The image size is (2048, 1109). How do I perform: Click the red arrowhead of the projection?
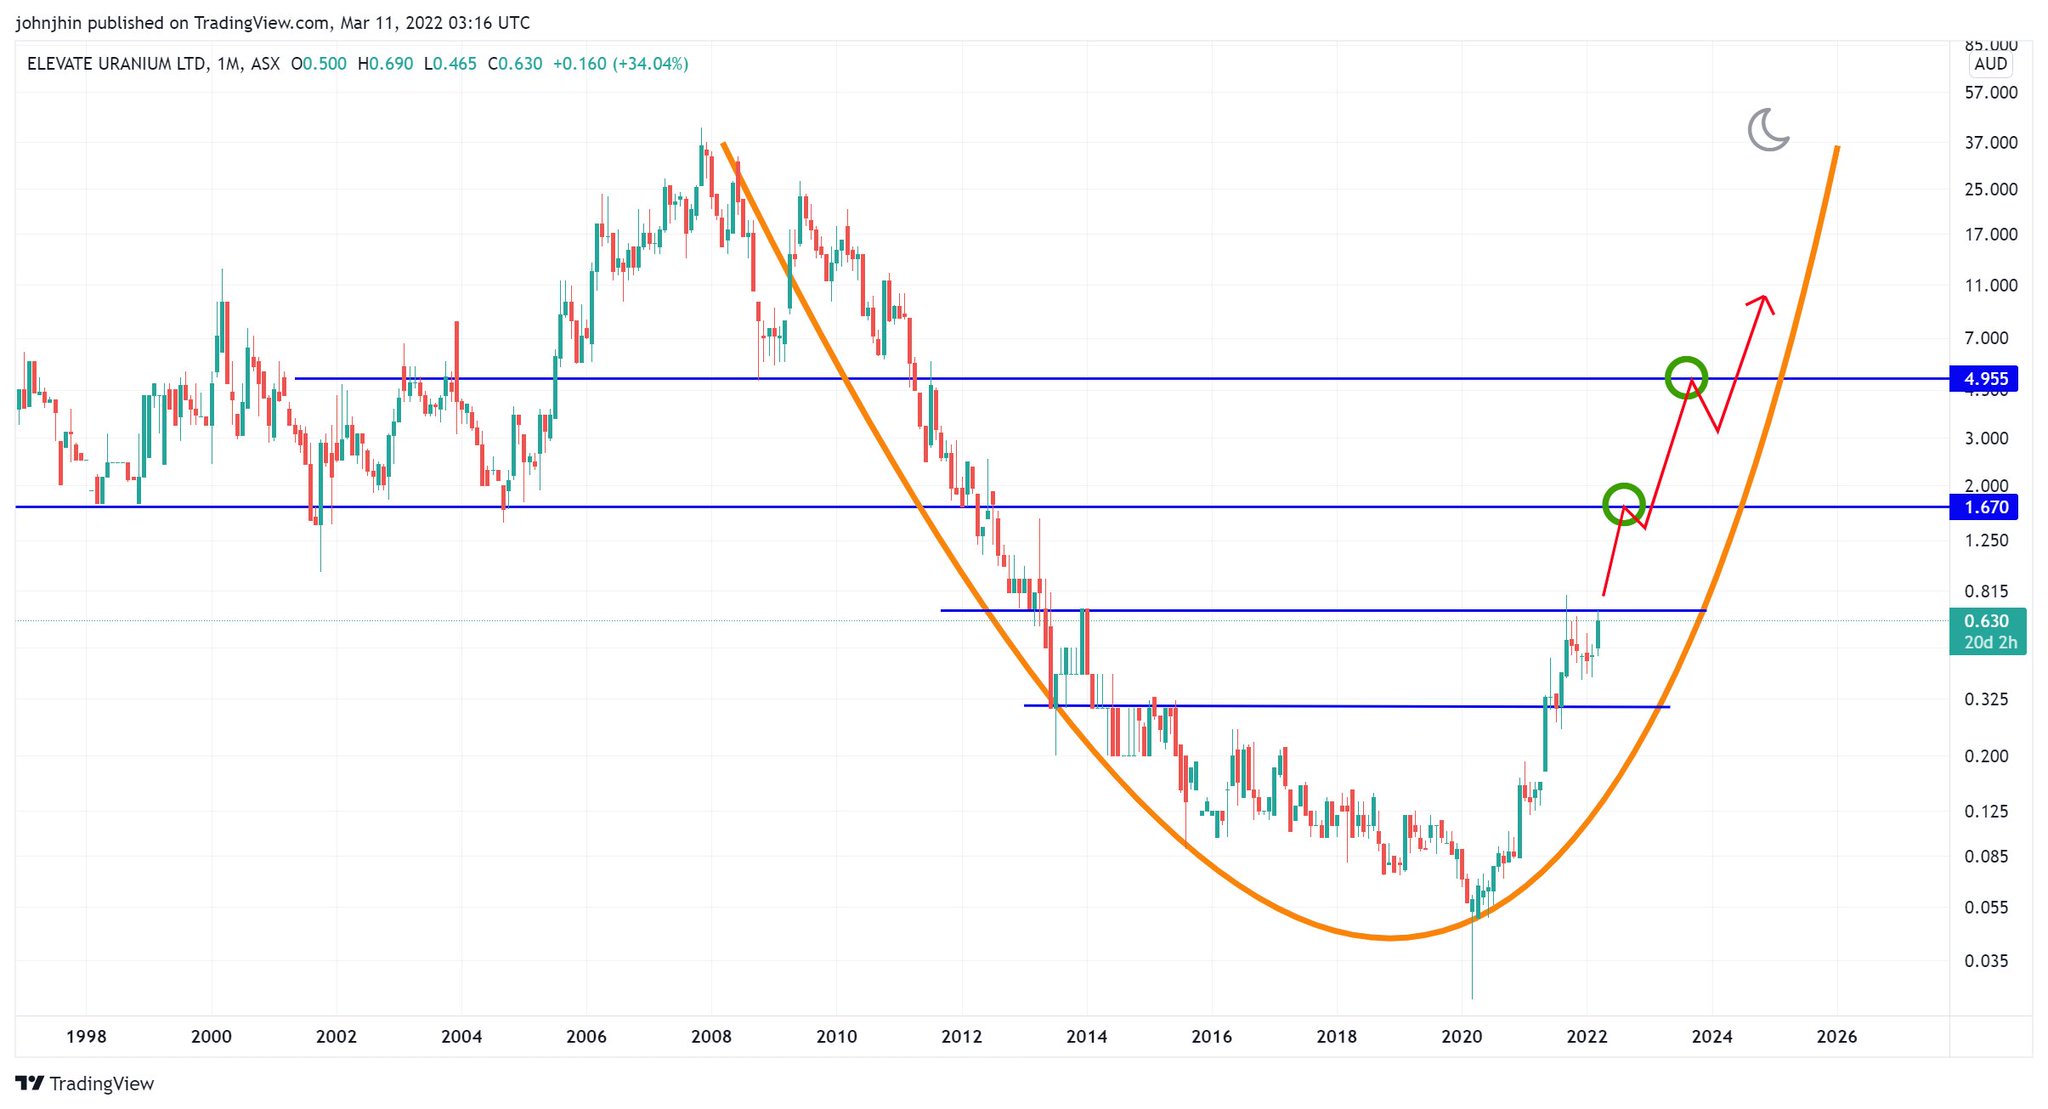tap(1765, 299)
